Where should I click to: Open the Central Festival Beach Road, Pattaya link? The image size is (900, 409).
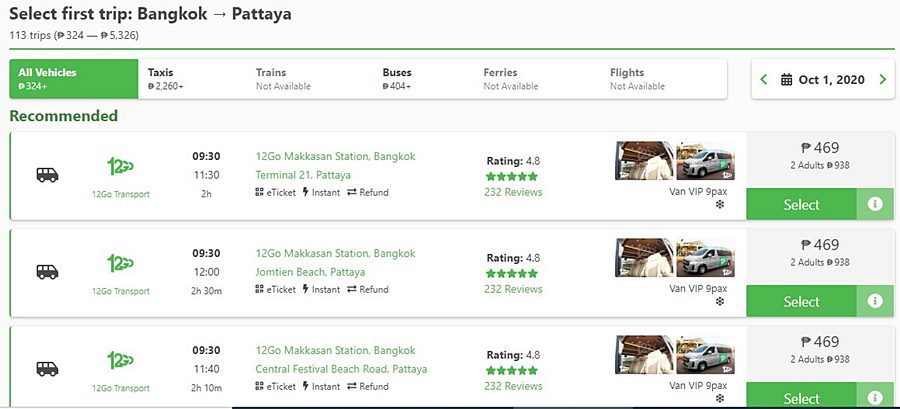tap(341, 369)
